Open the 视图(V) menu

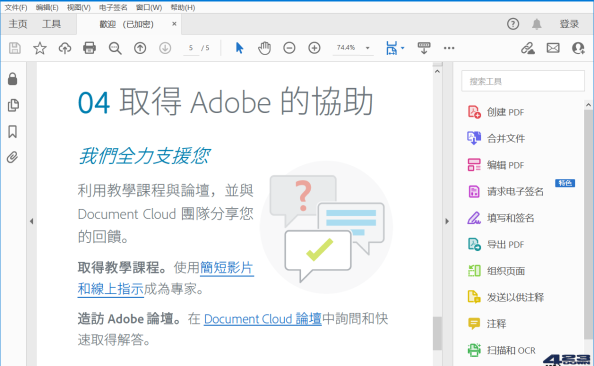pos(79,8)
